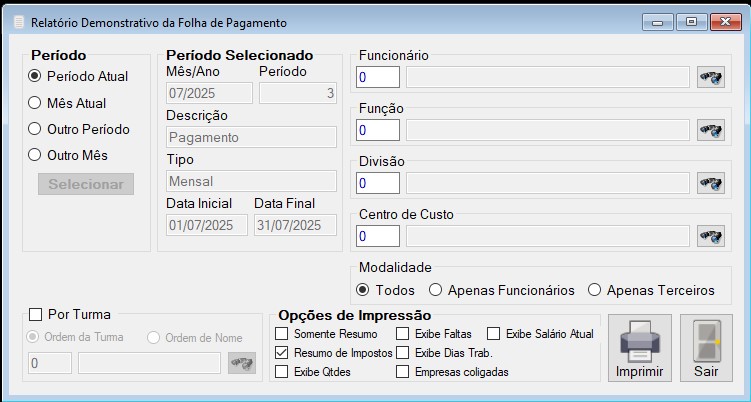The image size is (751, 402).
Task: Click the Imprimir printer button
Action: pyautogui.click(x=639, y=348)
